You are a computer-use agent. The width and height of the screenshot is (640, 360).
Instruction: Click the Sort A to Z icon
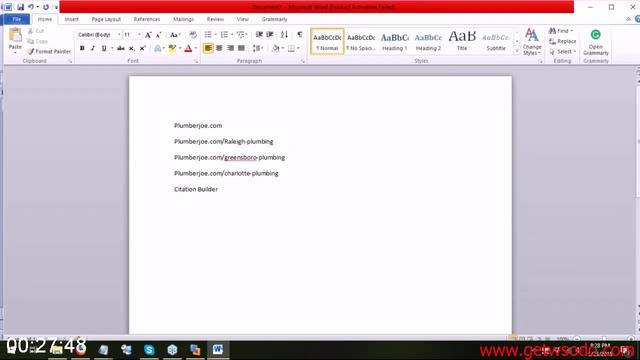coord(284,35)
